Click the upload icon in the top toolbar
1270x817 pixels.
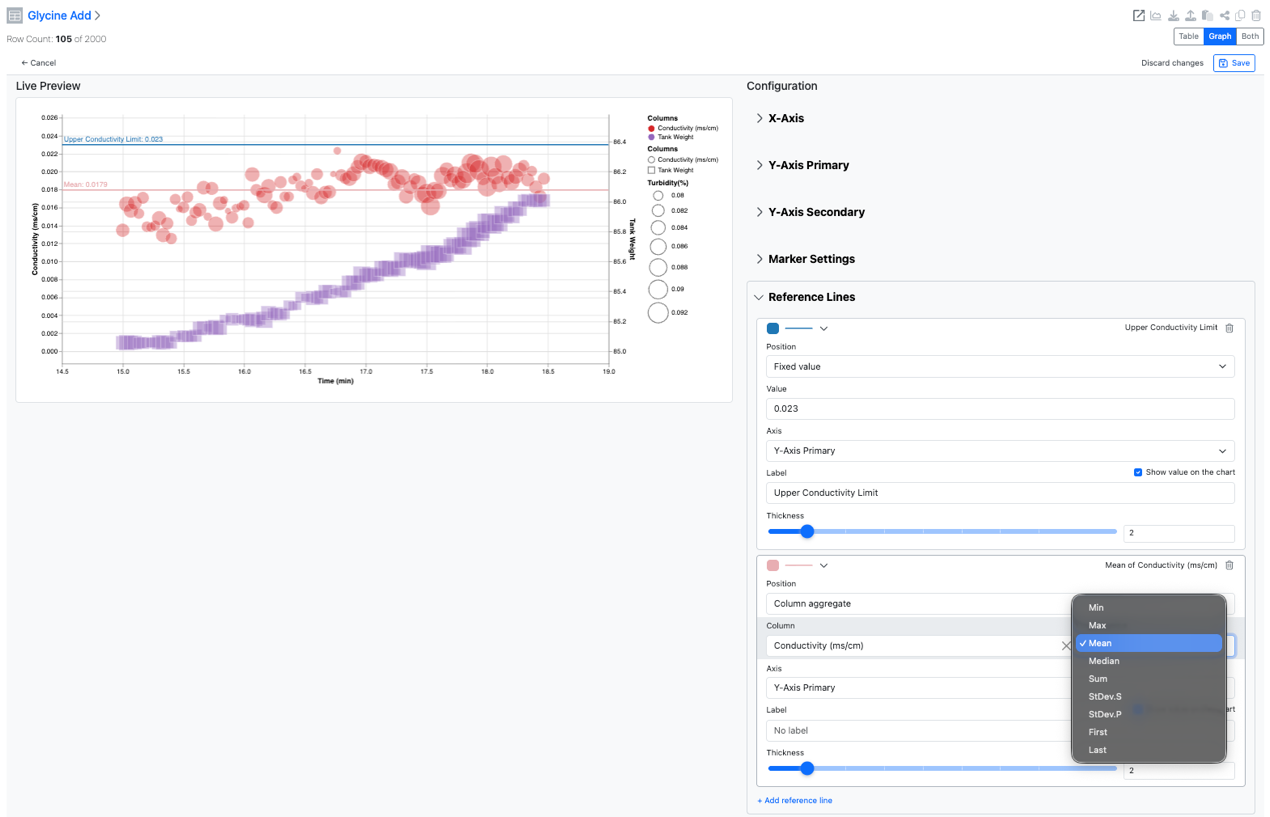click(1190, 15)
